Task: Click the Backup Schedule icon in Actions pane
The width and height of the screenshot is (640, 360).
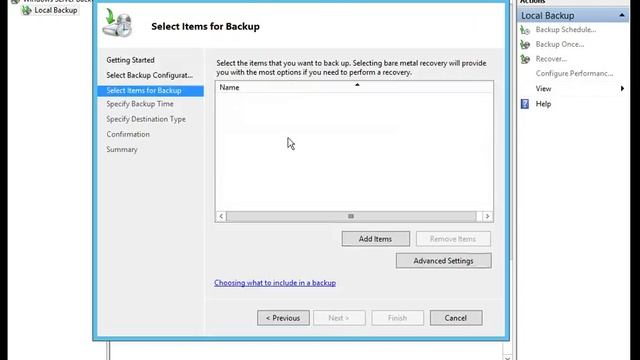Action: coord(525,30)
